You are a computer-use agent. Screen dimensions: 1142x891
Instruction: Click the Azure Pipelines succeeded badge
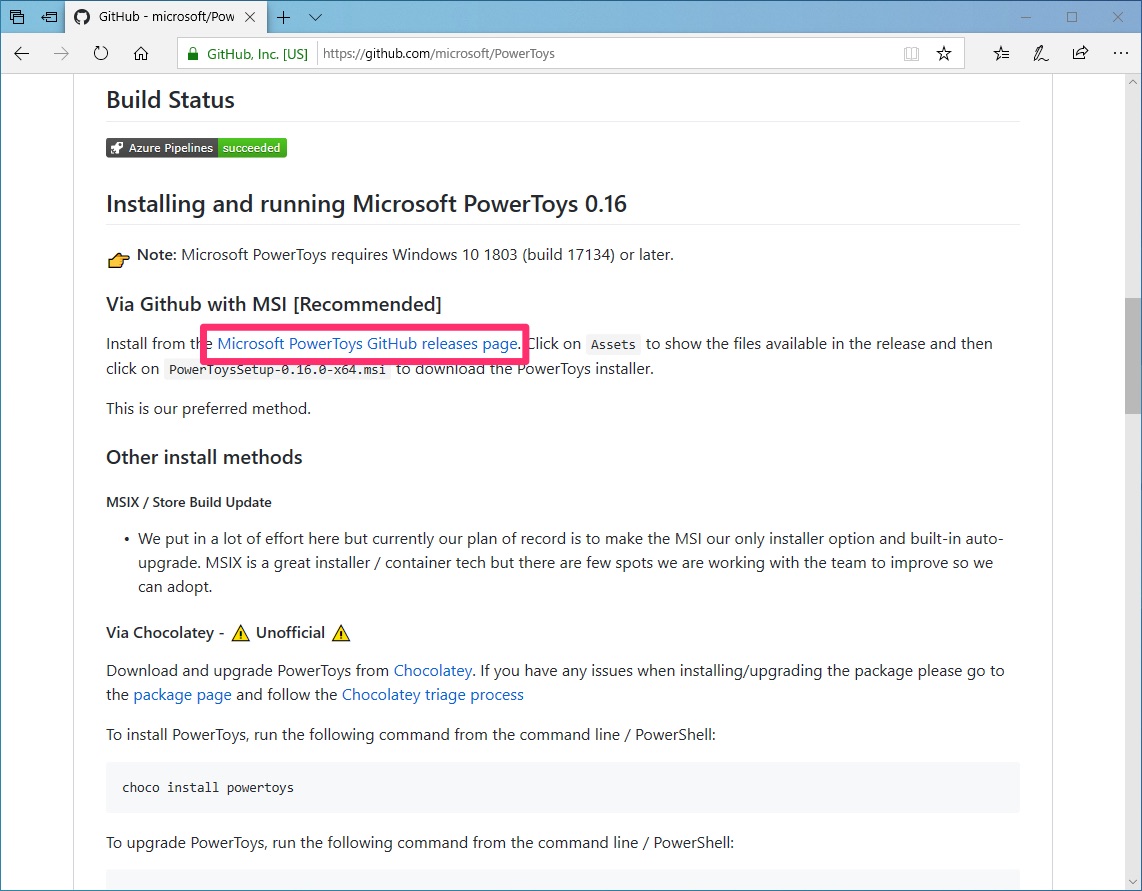click(x=196, y=148)
